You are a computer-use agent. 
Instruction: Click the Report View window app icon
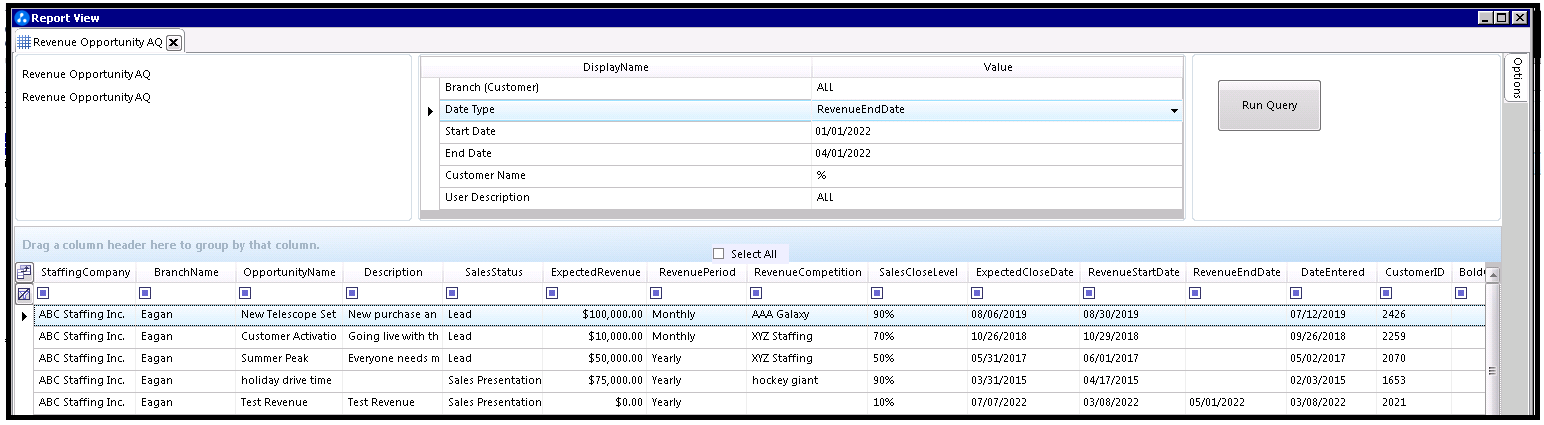pyautogui.click(x=22, y=18)
